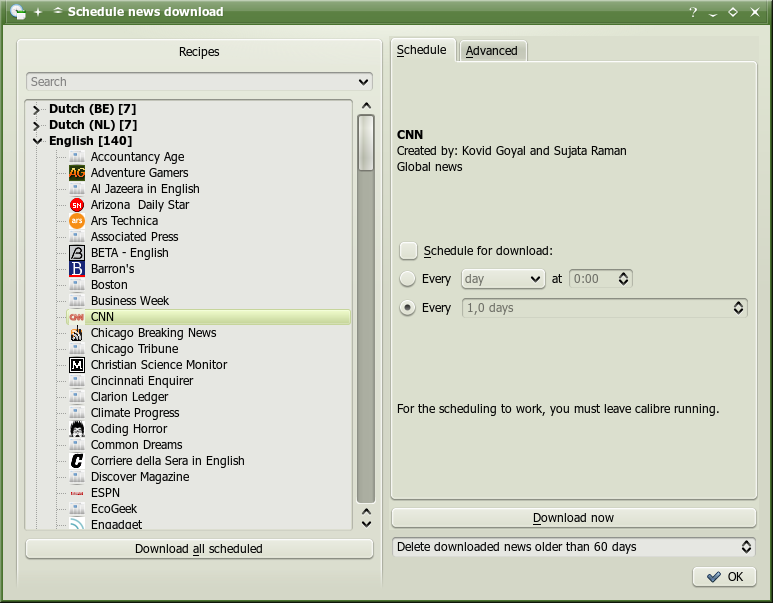The width and height of the screenshot is (773, 603).
Task: Select the ESPN recipe text
Action: click(105, 493)
